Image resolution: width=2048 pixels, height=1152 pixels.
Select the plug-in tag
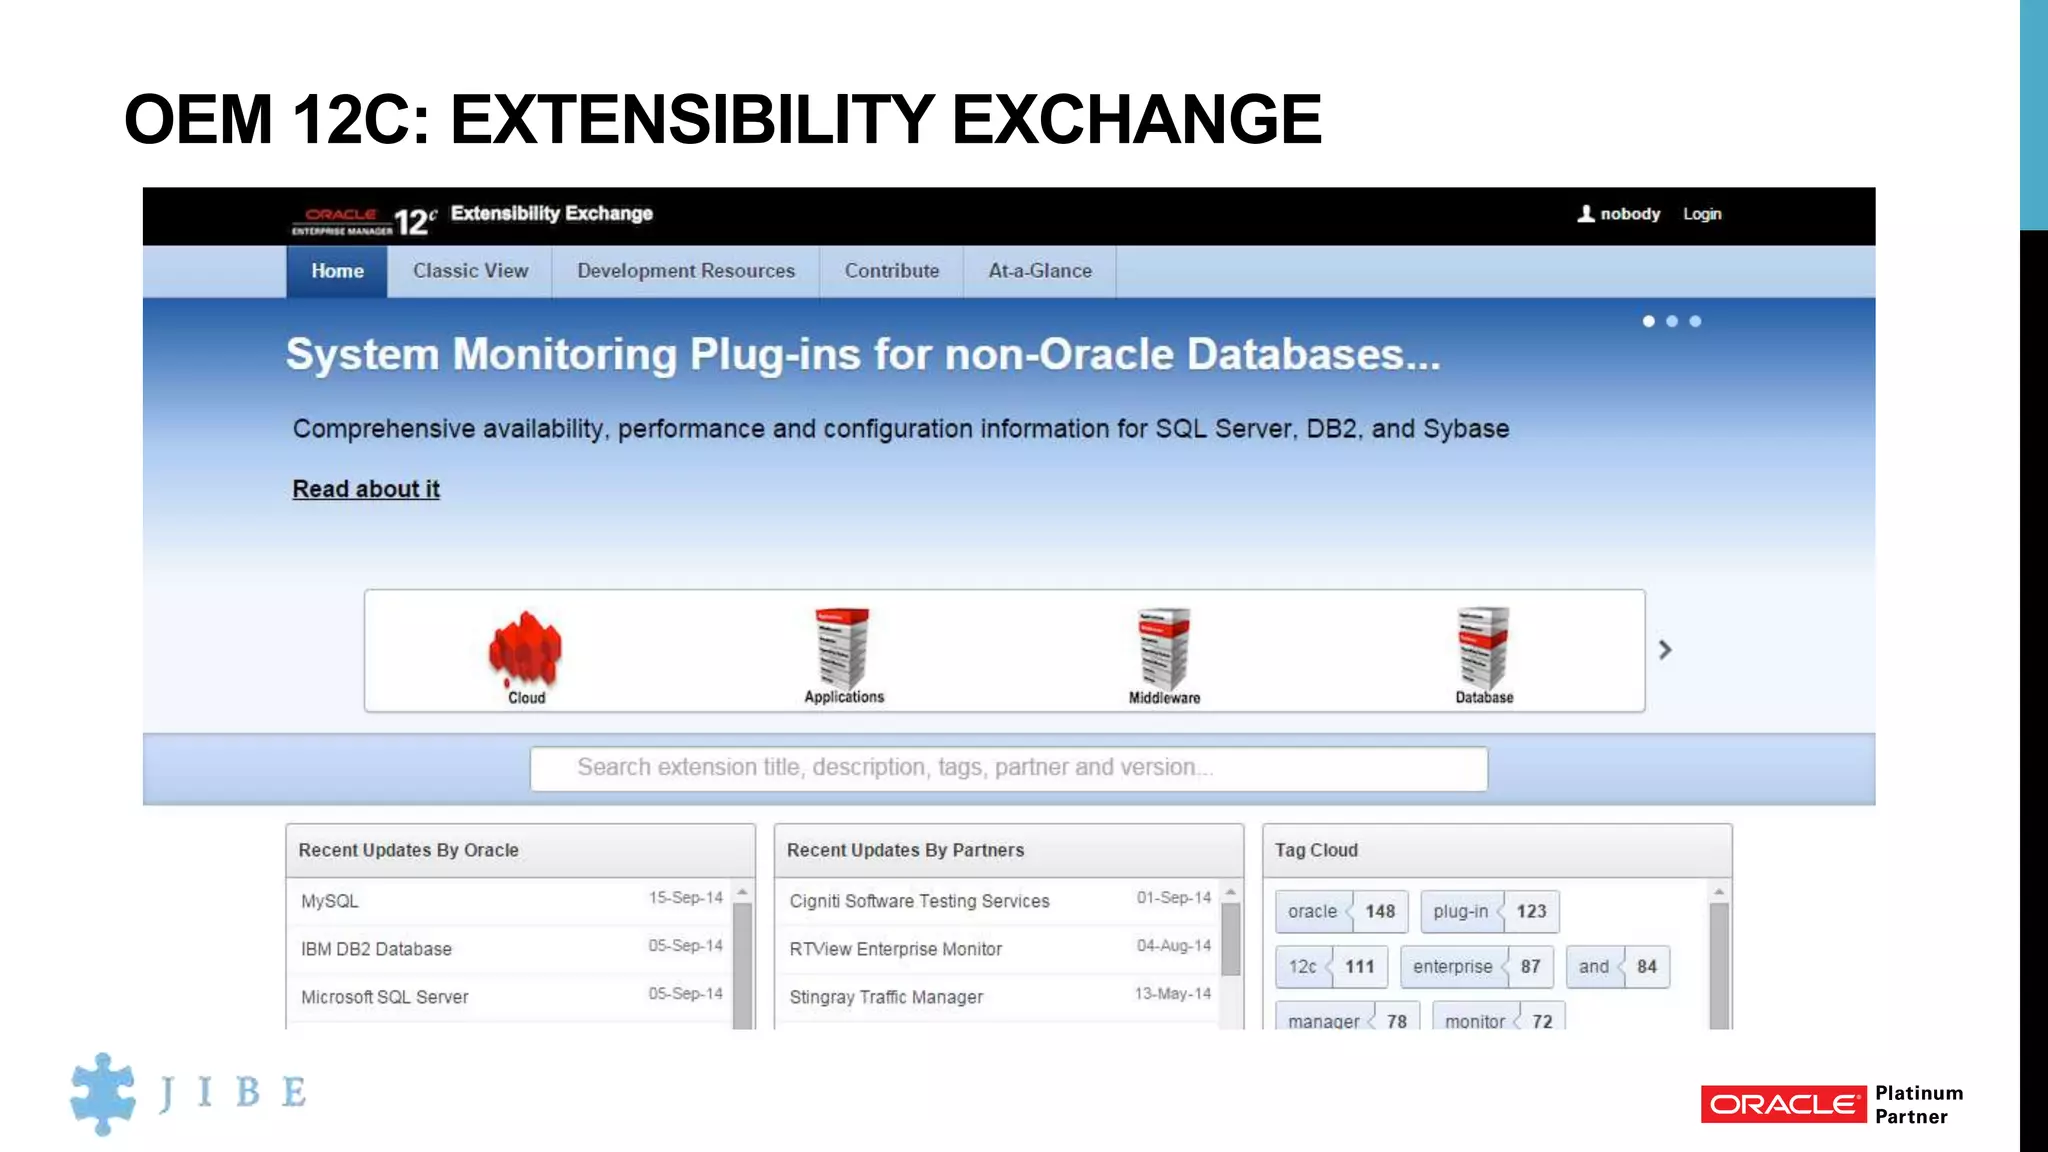click(1490, 911)
